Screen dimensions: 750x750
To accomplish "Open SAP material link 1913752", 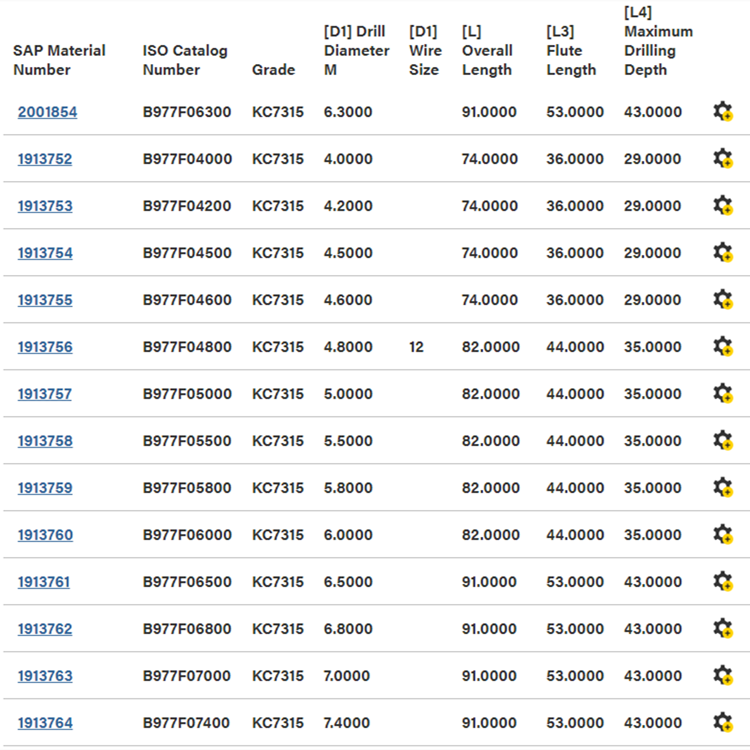I will pyautogui.click(x=45, y=159).
